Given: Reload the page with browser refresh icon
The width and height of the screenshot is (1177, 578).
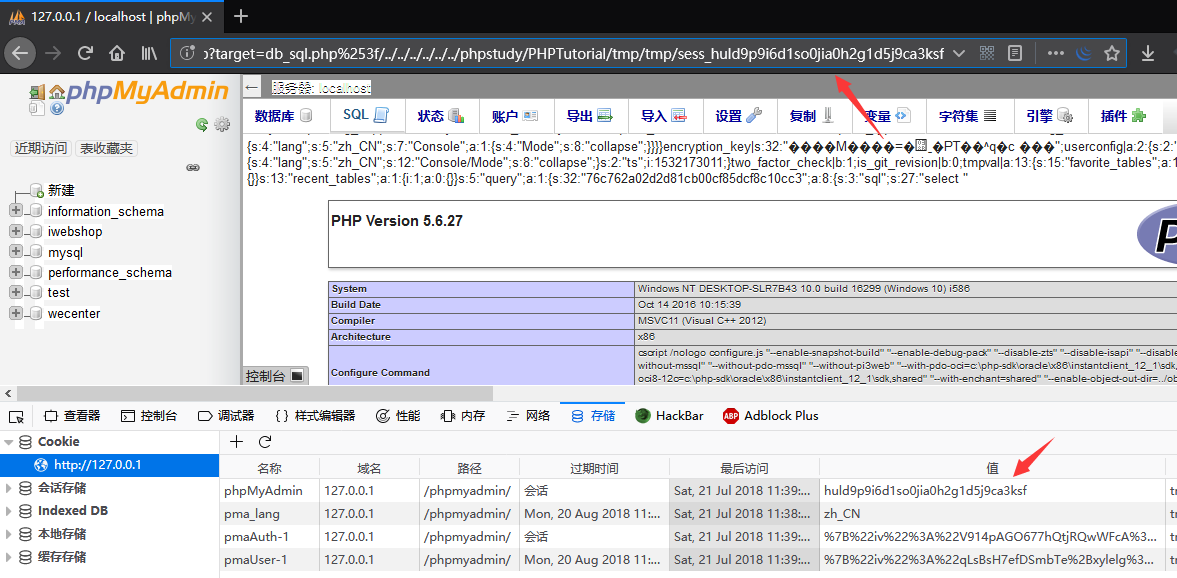Looking at the screenshot, I should (x=85, y=53).
